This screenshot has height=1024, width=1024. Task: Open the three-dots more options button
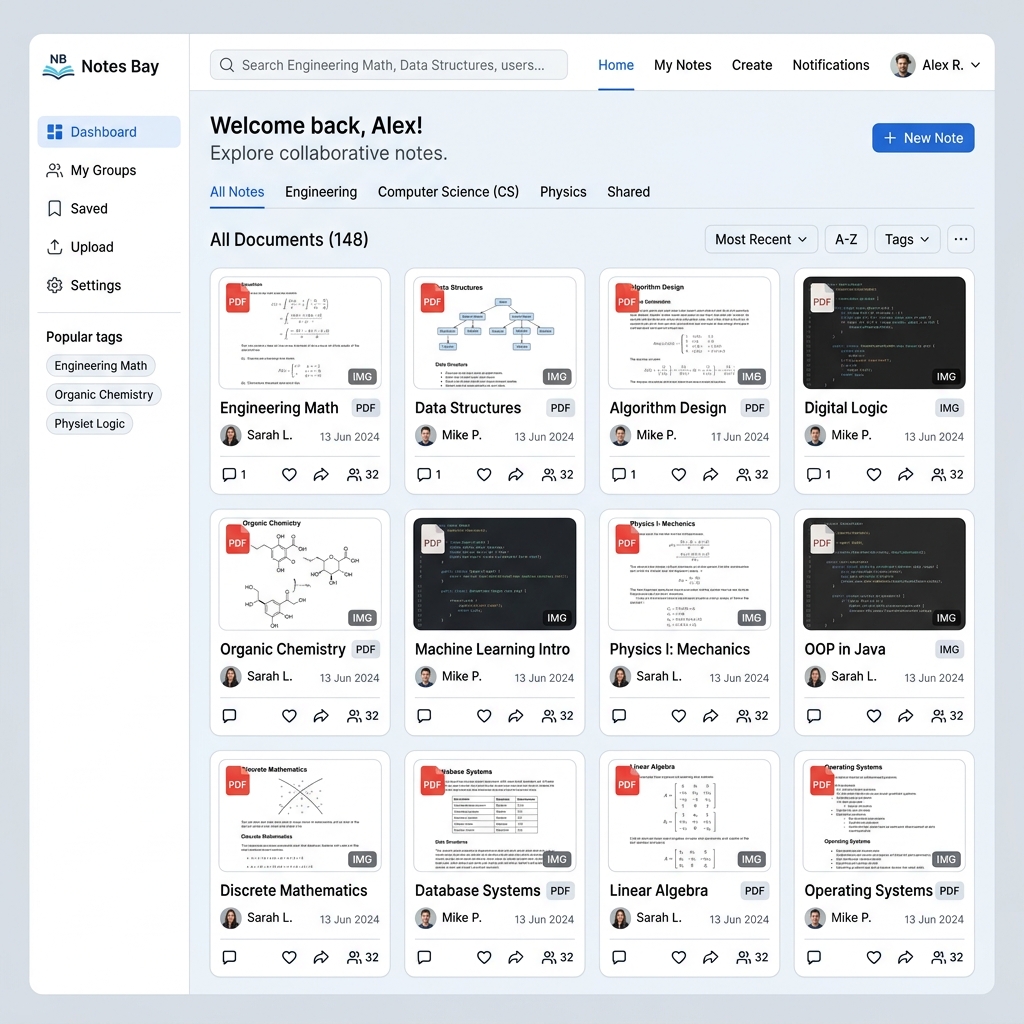click(x=961, y=239)
